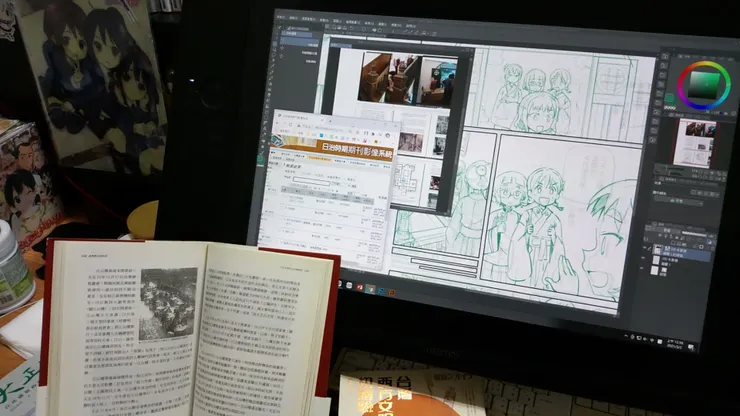Click the orange highlighted navigation tab on the website

pos(320,159)
